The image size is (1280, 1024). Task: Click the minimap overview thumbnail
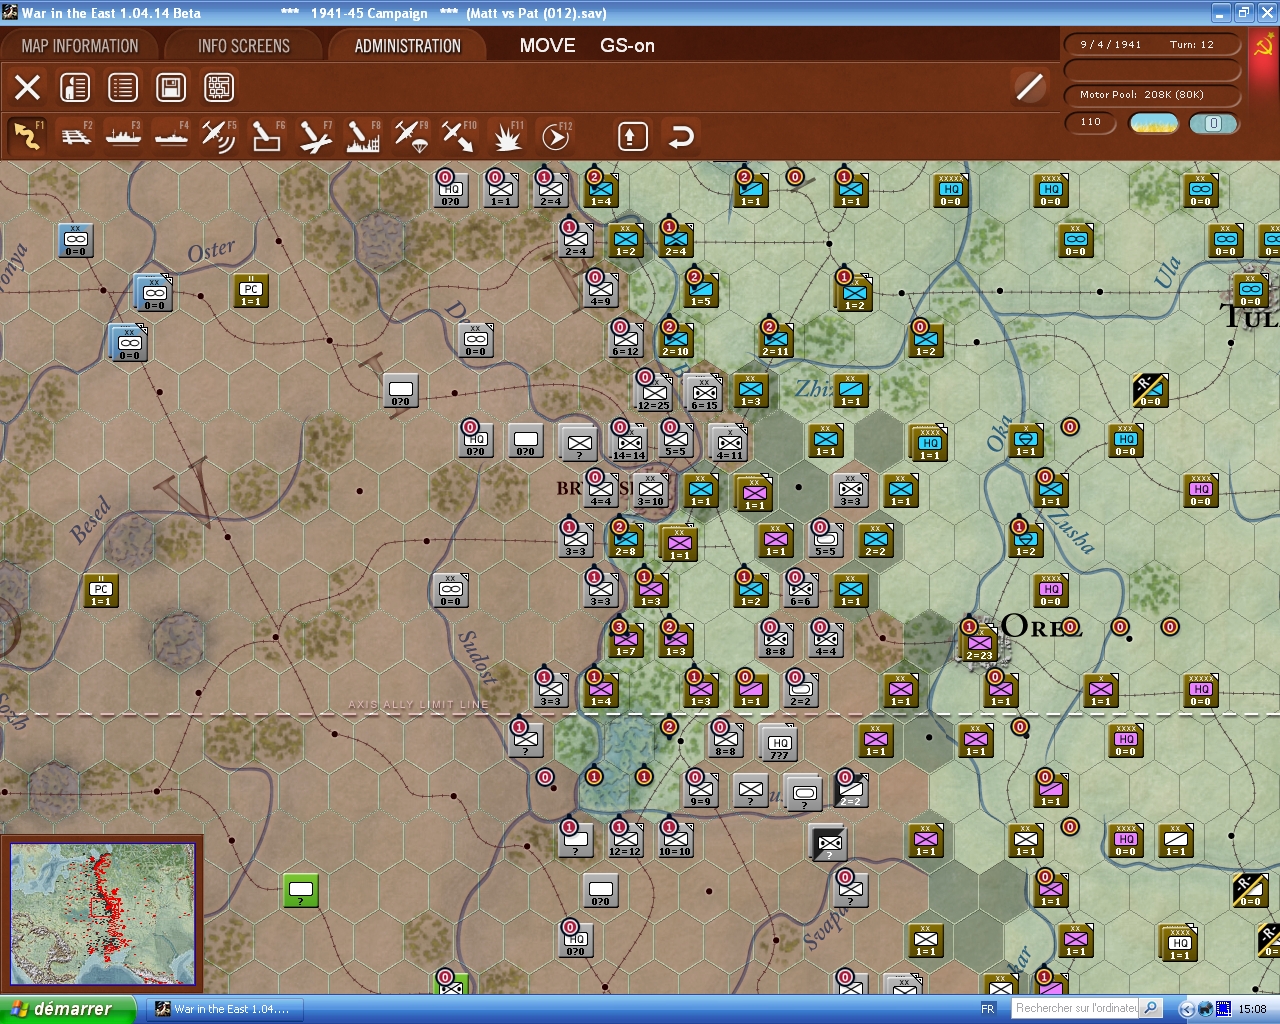[x=102, y=914]
